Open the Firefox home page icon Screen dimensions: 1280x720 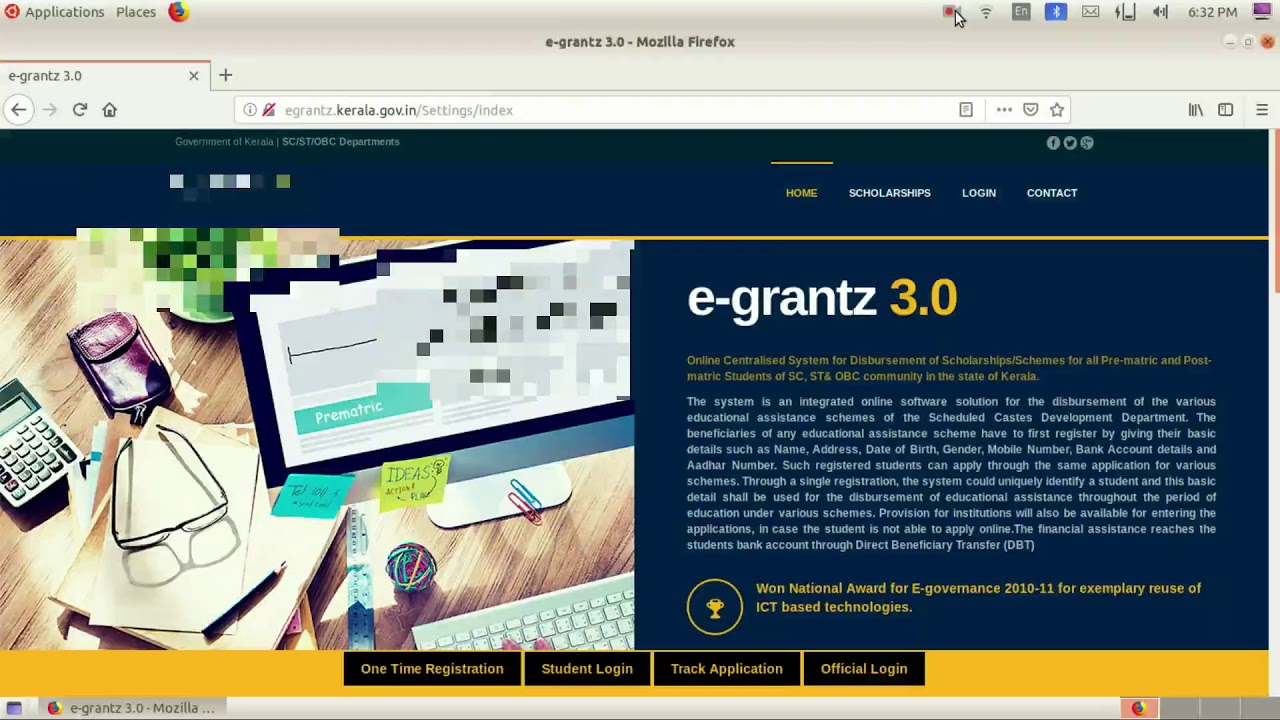pos(110,110)
